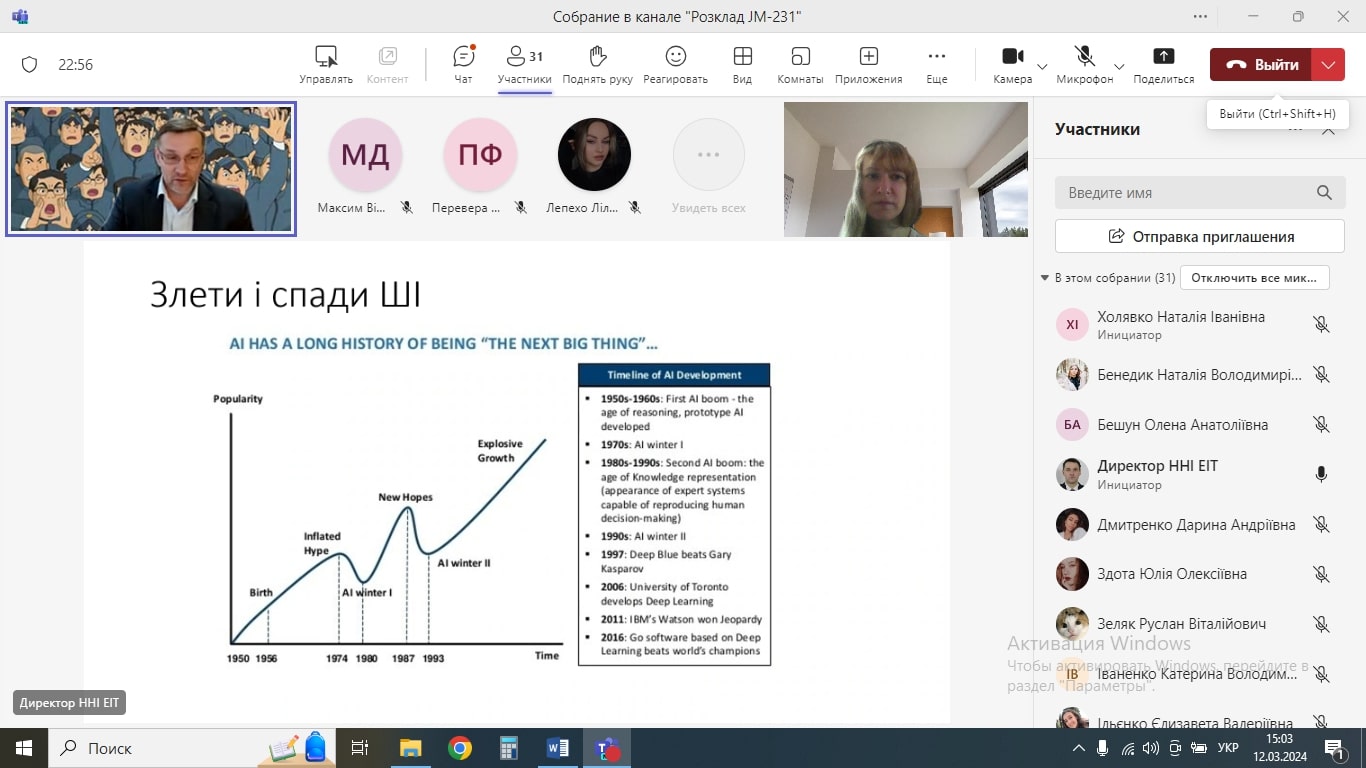Collapse the 'В этом собрании' participant list

1045,278
